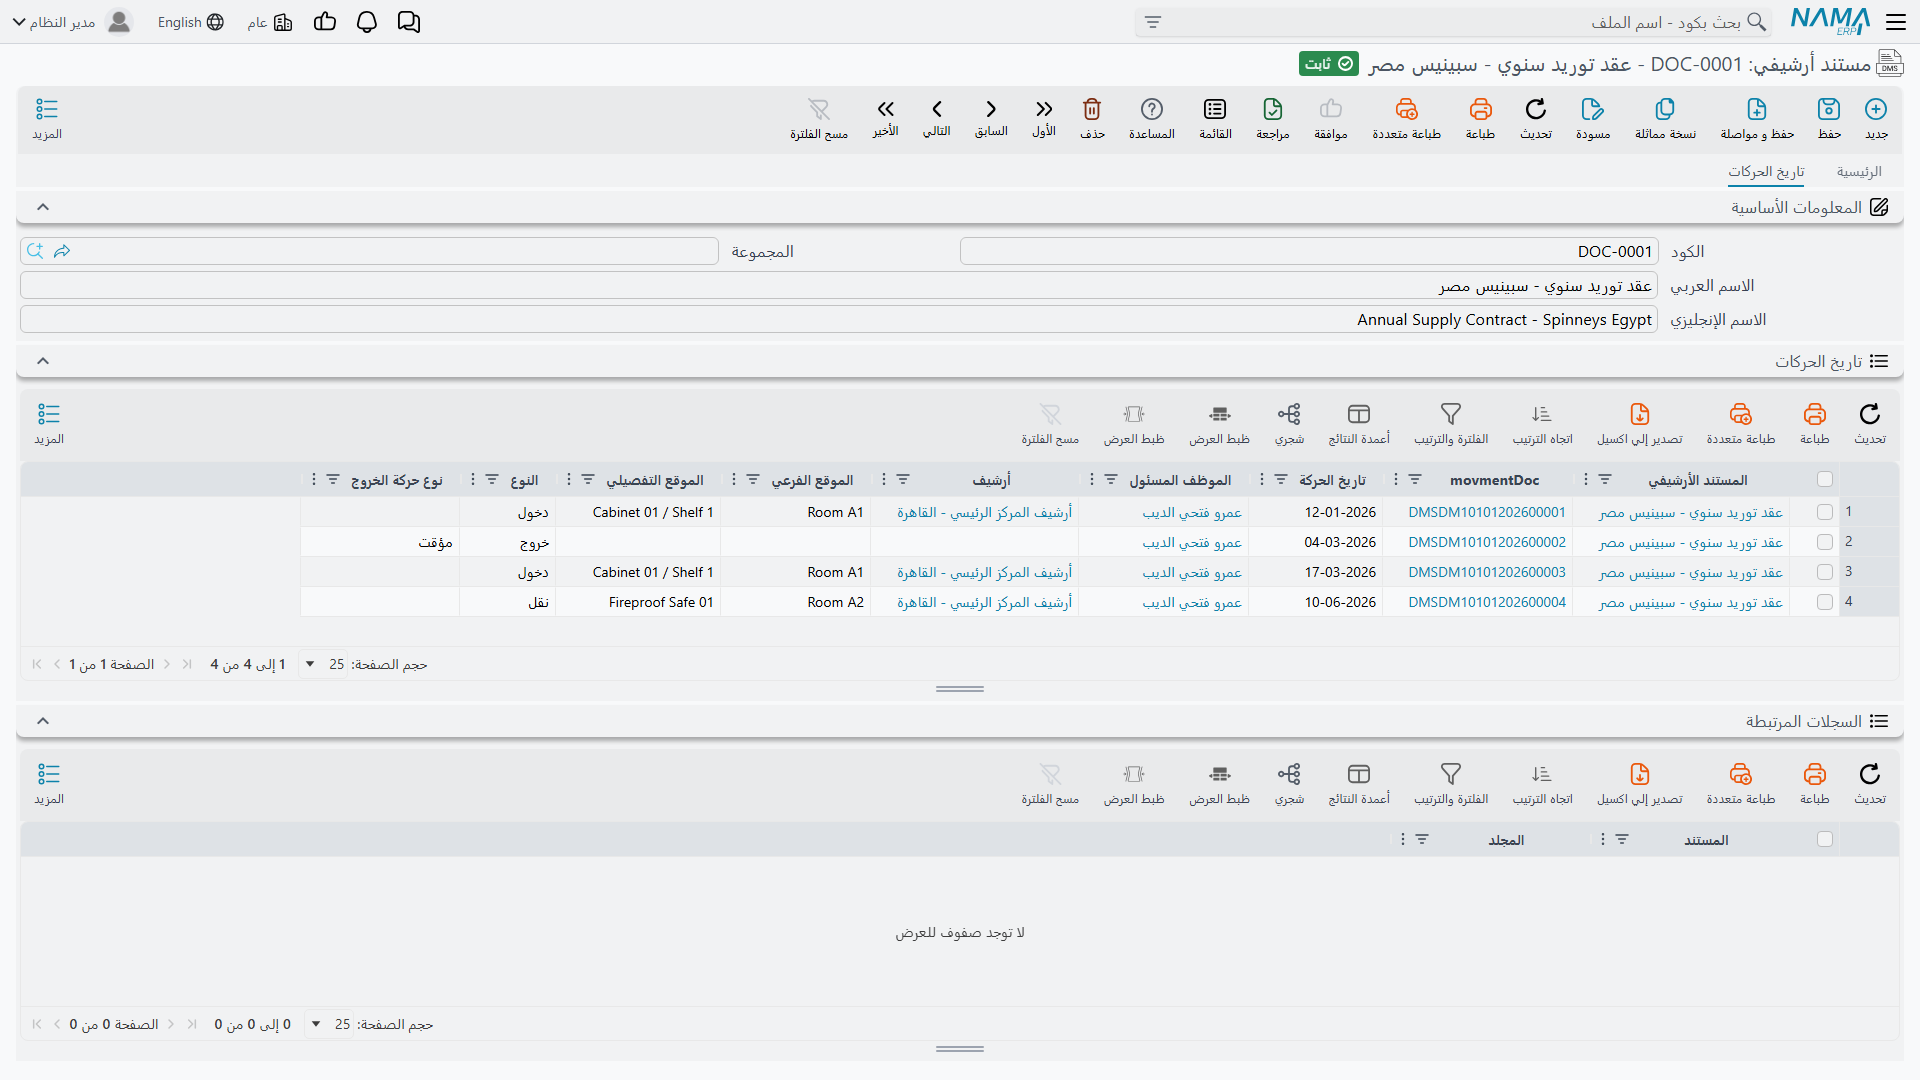The width and height of the screenshot is (1920, 1080).
Task: Open المساعدة help
Action: [1152, 119]
